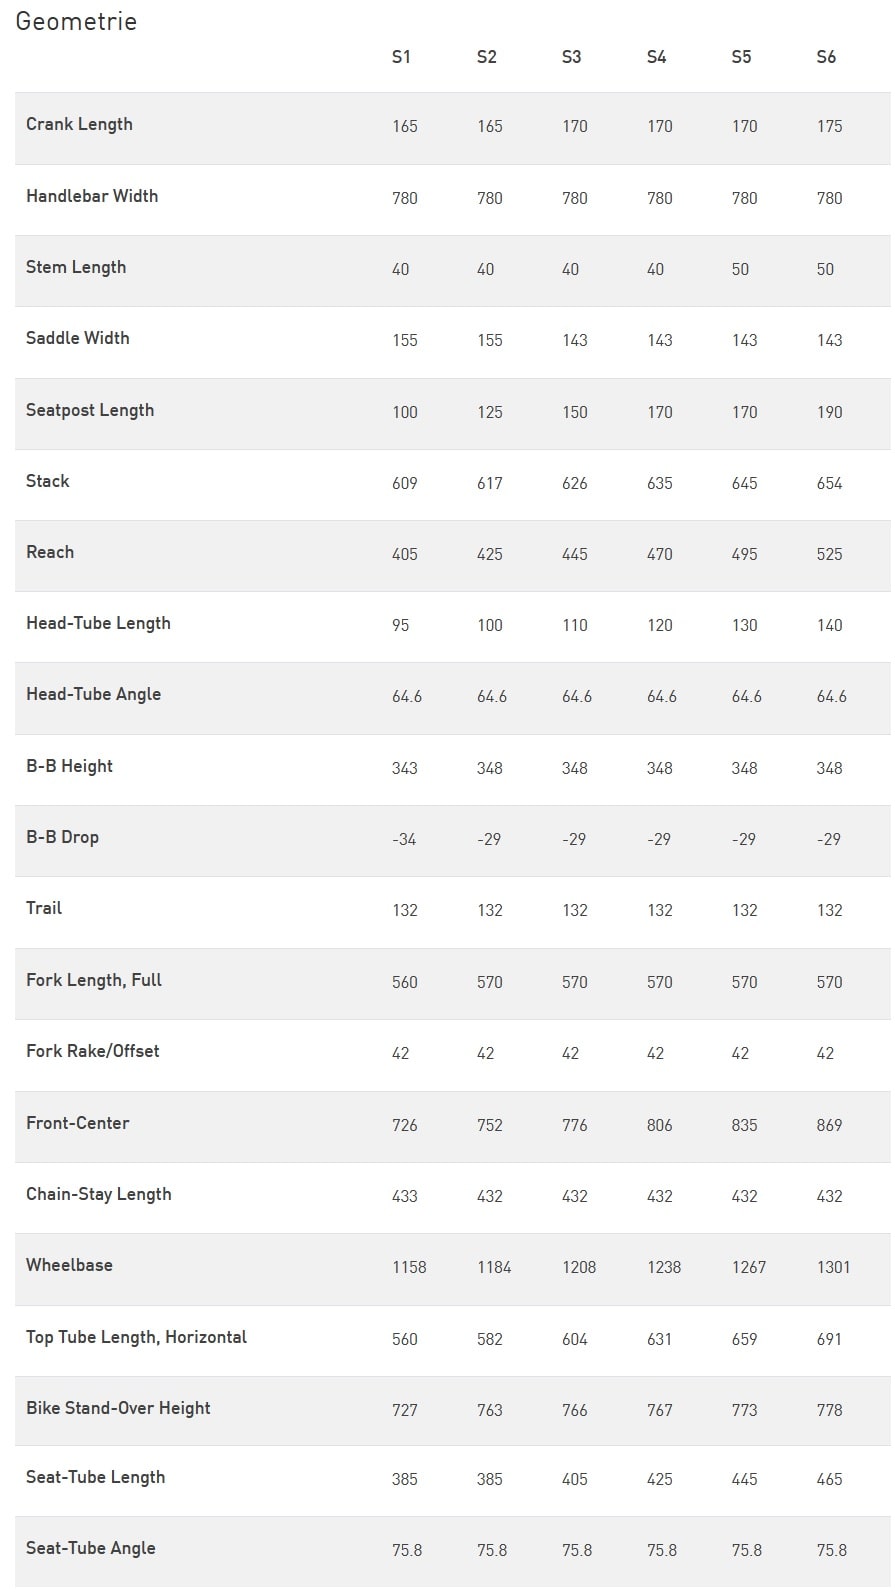
Task: Click the Head-Tube Angle row label
Action: tap(93, 694)
